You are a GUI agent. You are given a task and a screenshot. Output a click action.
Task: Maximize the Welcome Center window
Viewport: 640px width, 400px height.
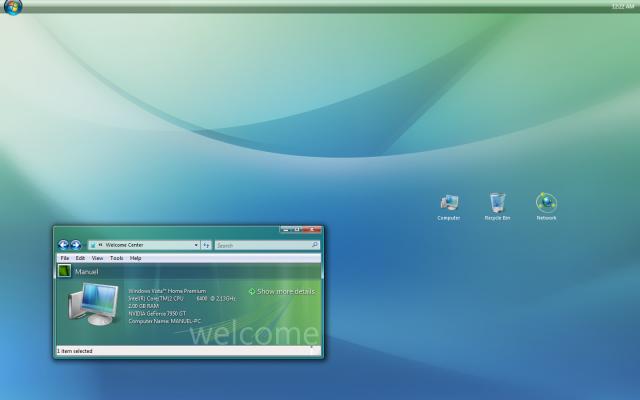[x=297, y=230]
